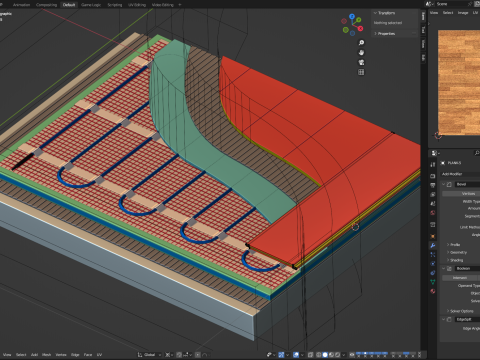Open the Tool tab of the viewport sidebar

coord(423,30)
